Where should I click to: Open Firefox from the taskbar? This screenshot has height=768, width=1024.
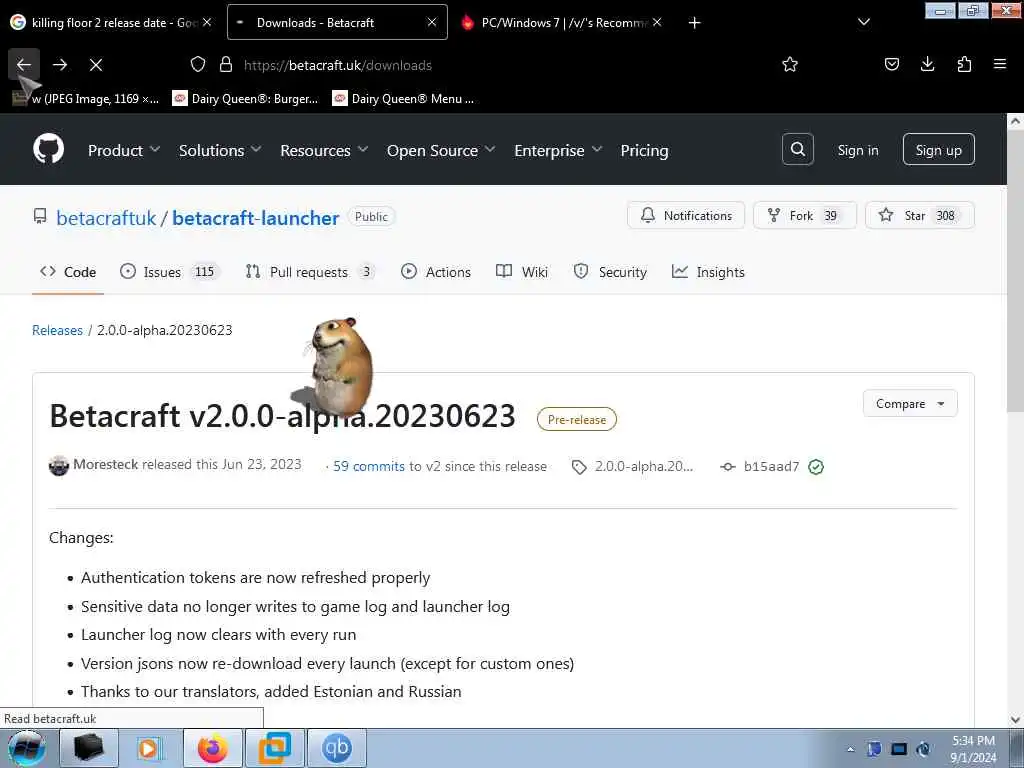tap(213, 748)
